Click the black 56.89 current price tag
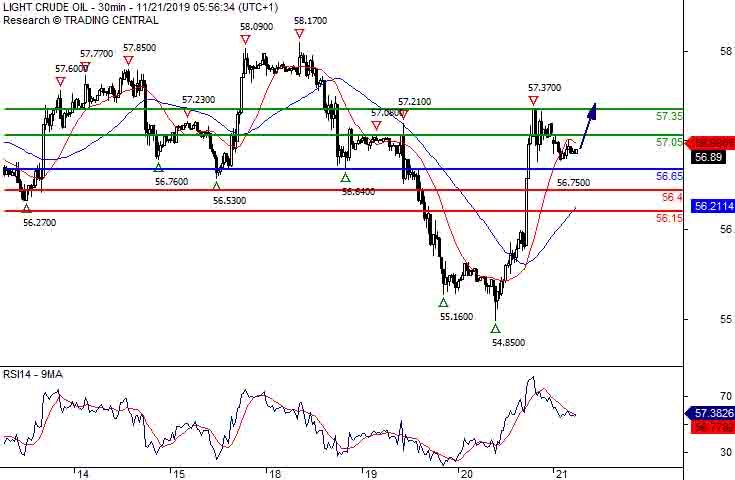The image size is (735, 480). [x=708, y=157]
